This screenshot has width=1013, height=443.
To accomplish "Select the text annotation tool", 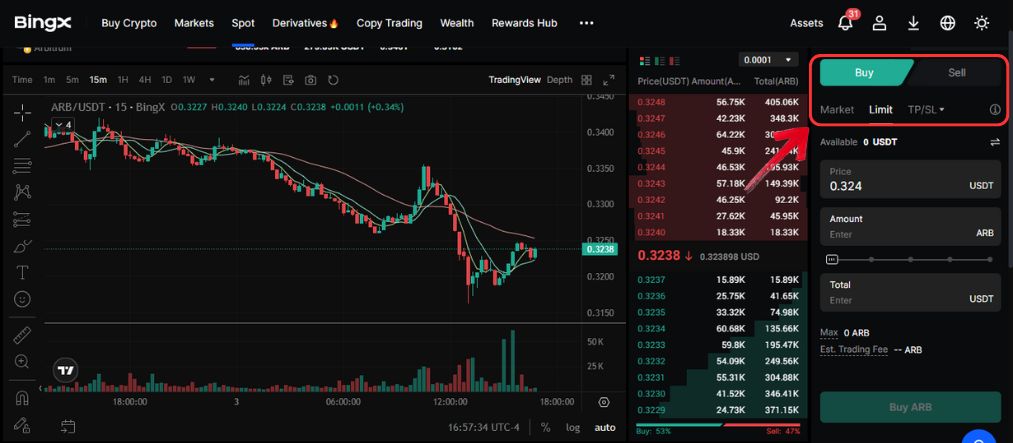I will (x=23, y=273).
